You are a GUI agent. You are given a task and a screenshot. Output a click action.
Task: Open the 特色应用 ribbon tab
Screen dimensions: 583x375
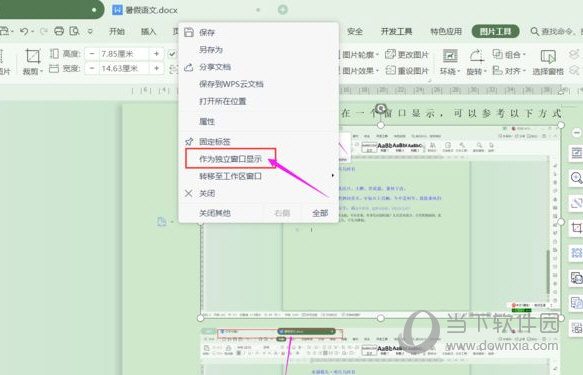[x=446, y=32]
